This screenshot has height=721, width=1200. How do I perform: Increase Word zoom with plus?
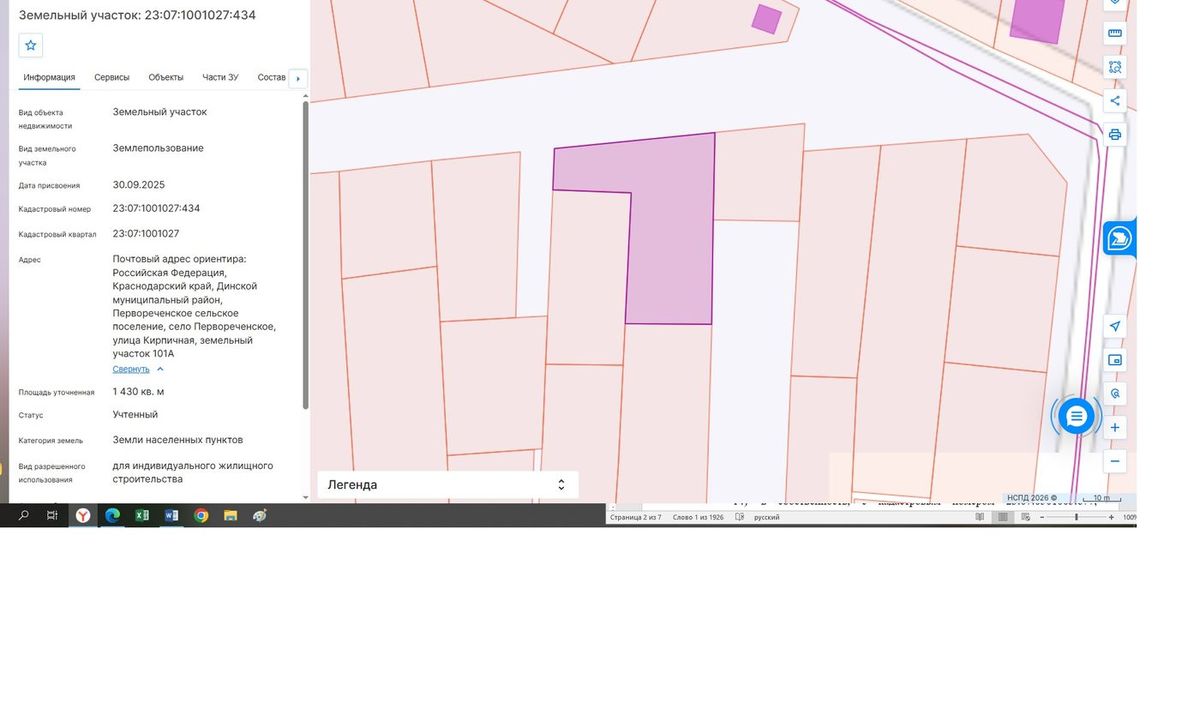point(1111,517)
